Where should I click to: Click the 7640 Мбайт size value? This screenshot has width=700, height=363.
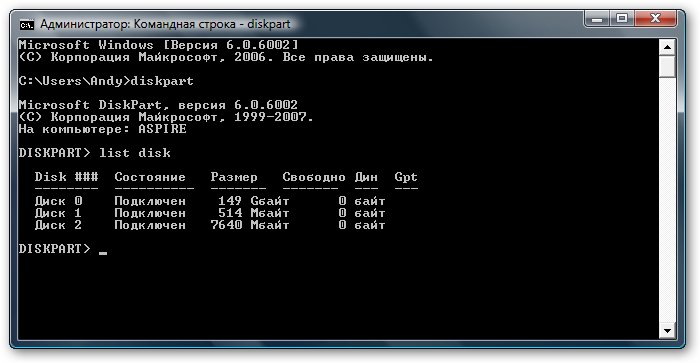(250, 225)
